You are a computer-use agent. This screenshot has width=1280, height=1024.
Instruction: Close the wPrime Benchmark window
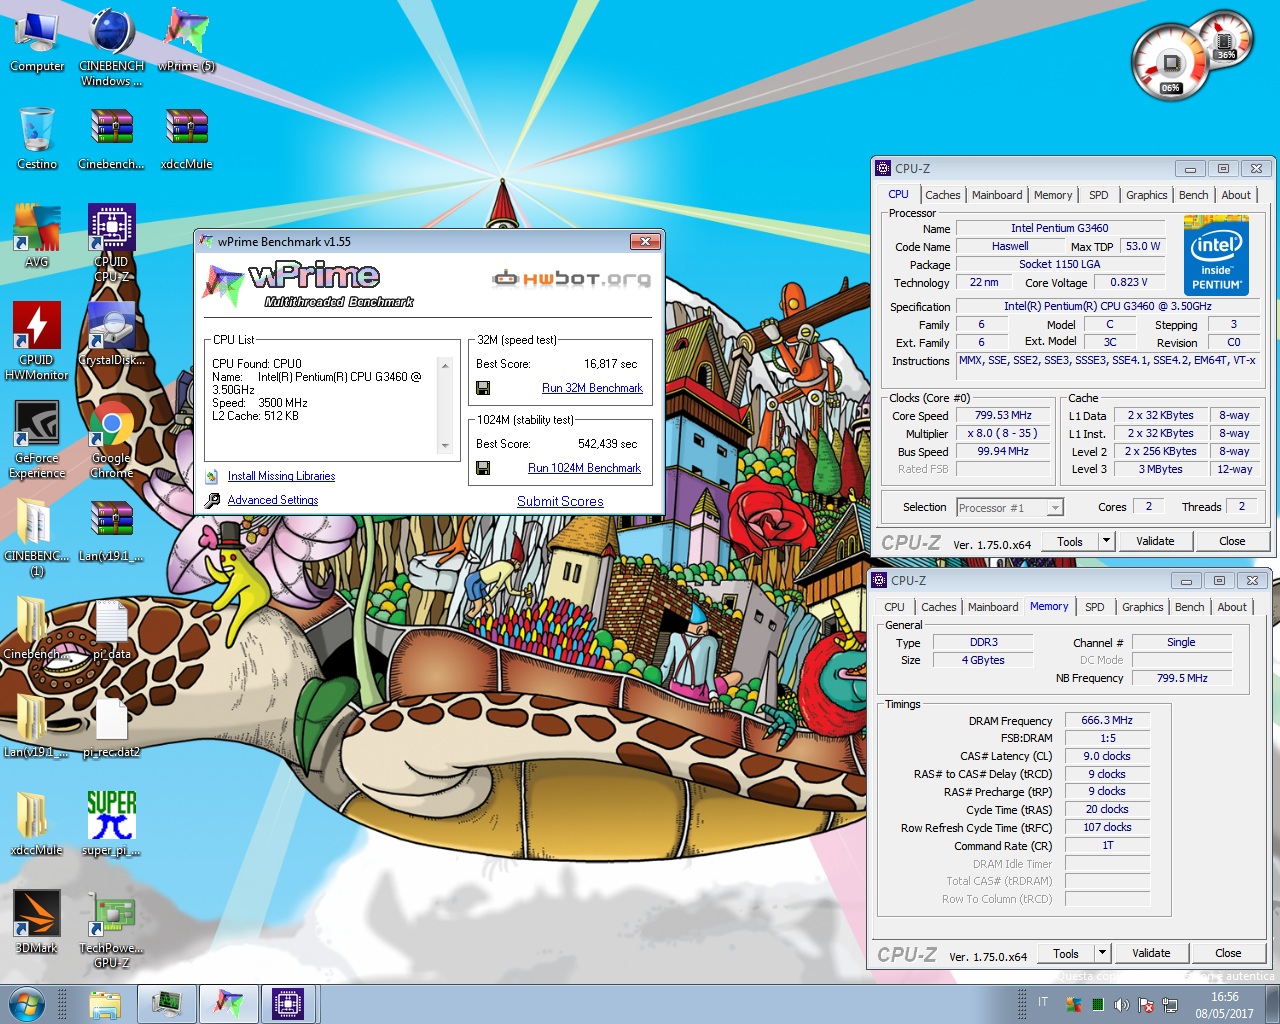[x=645, y=241]
